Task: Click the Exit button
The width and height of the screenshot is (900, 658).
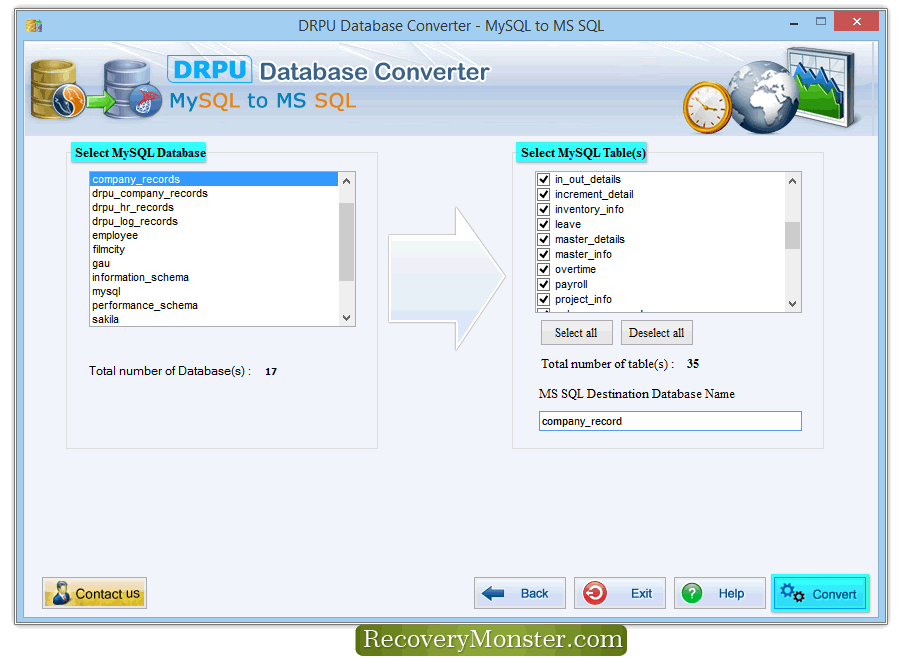Action: tap(620, 593)
